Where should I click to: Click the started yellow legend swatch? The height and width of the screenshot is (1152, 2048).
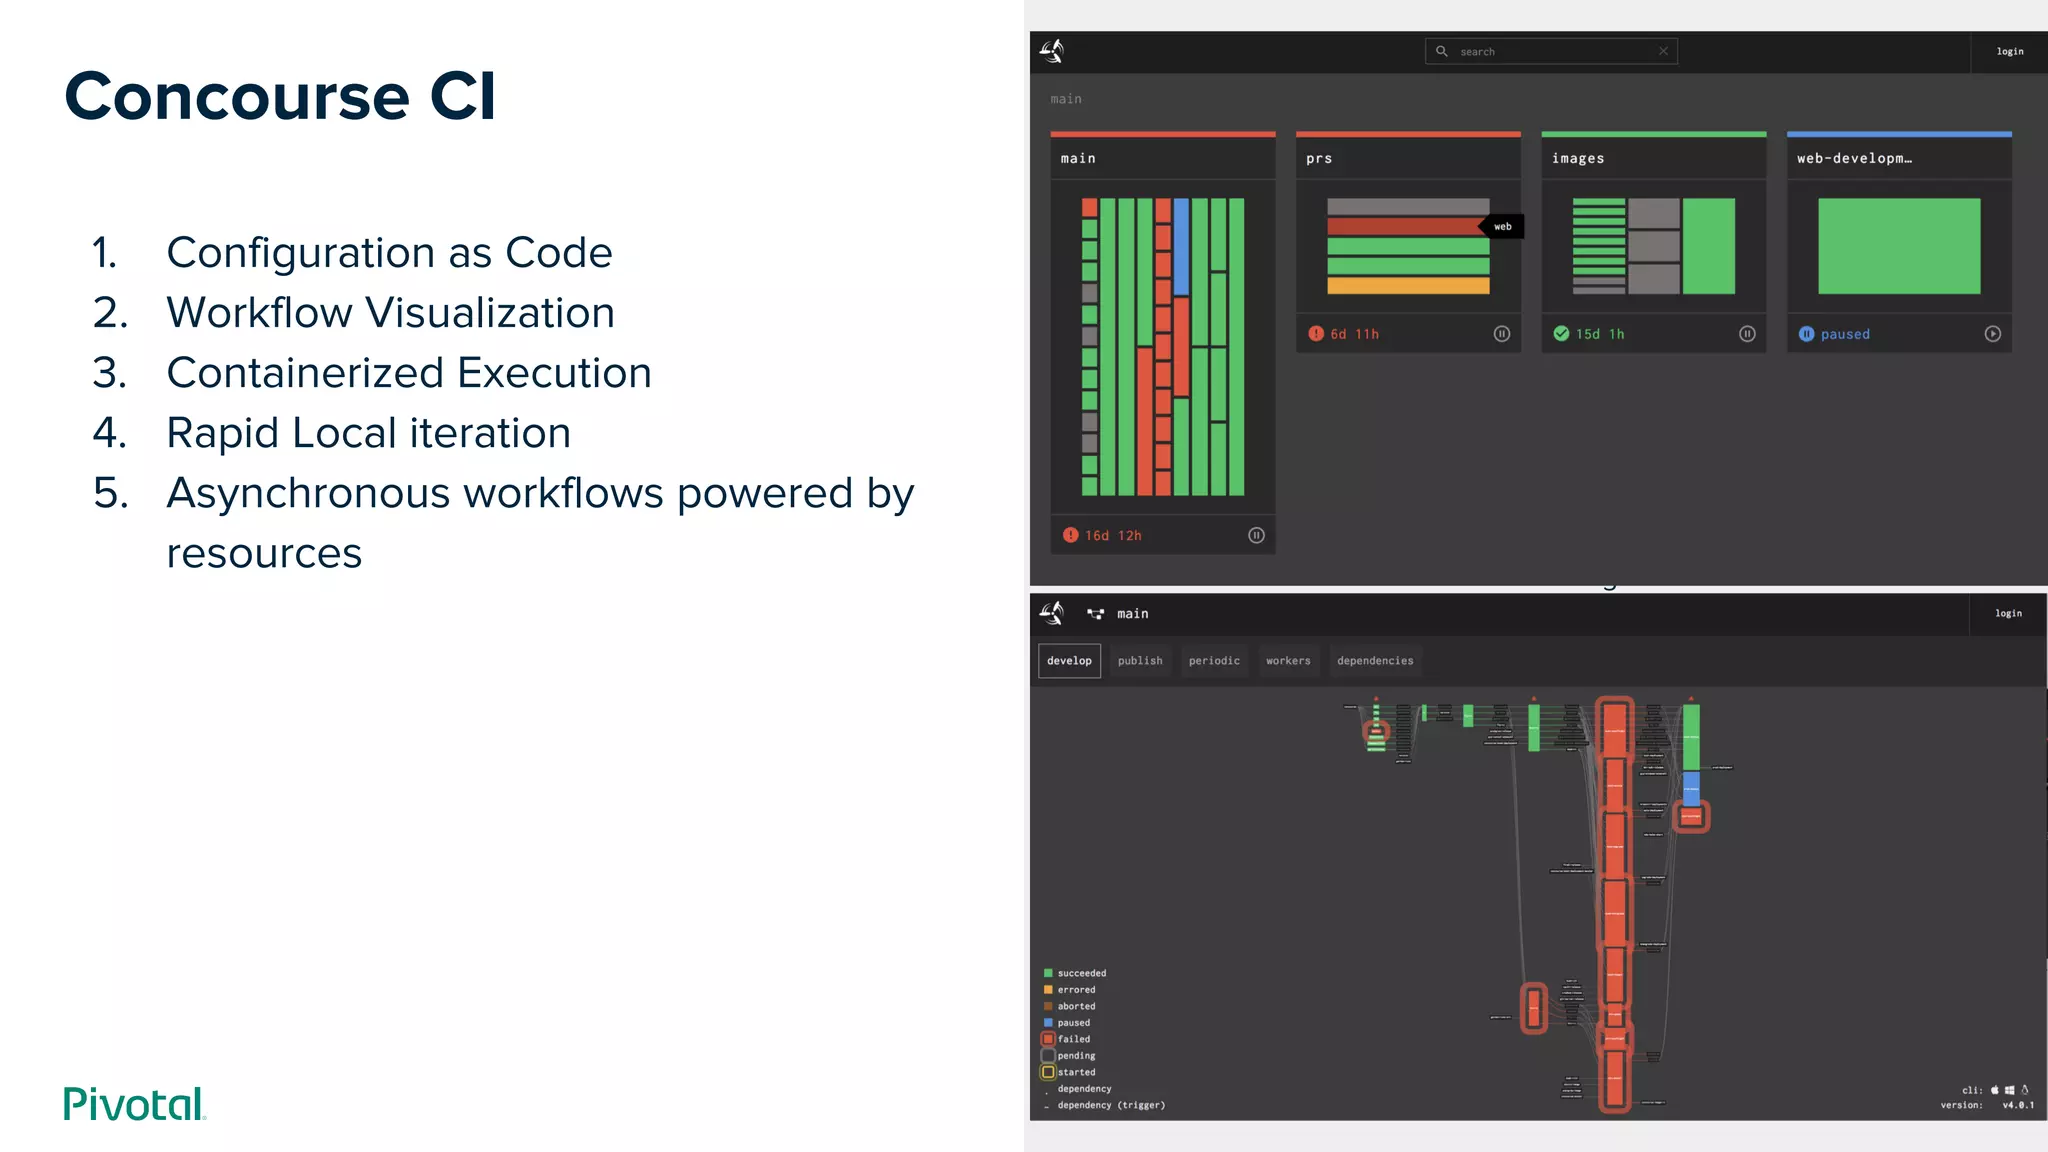point(1048,1072)
